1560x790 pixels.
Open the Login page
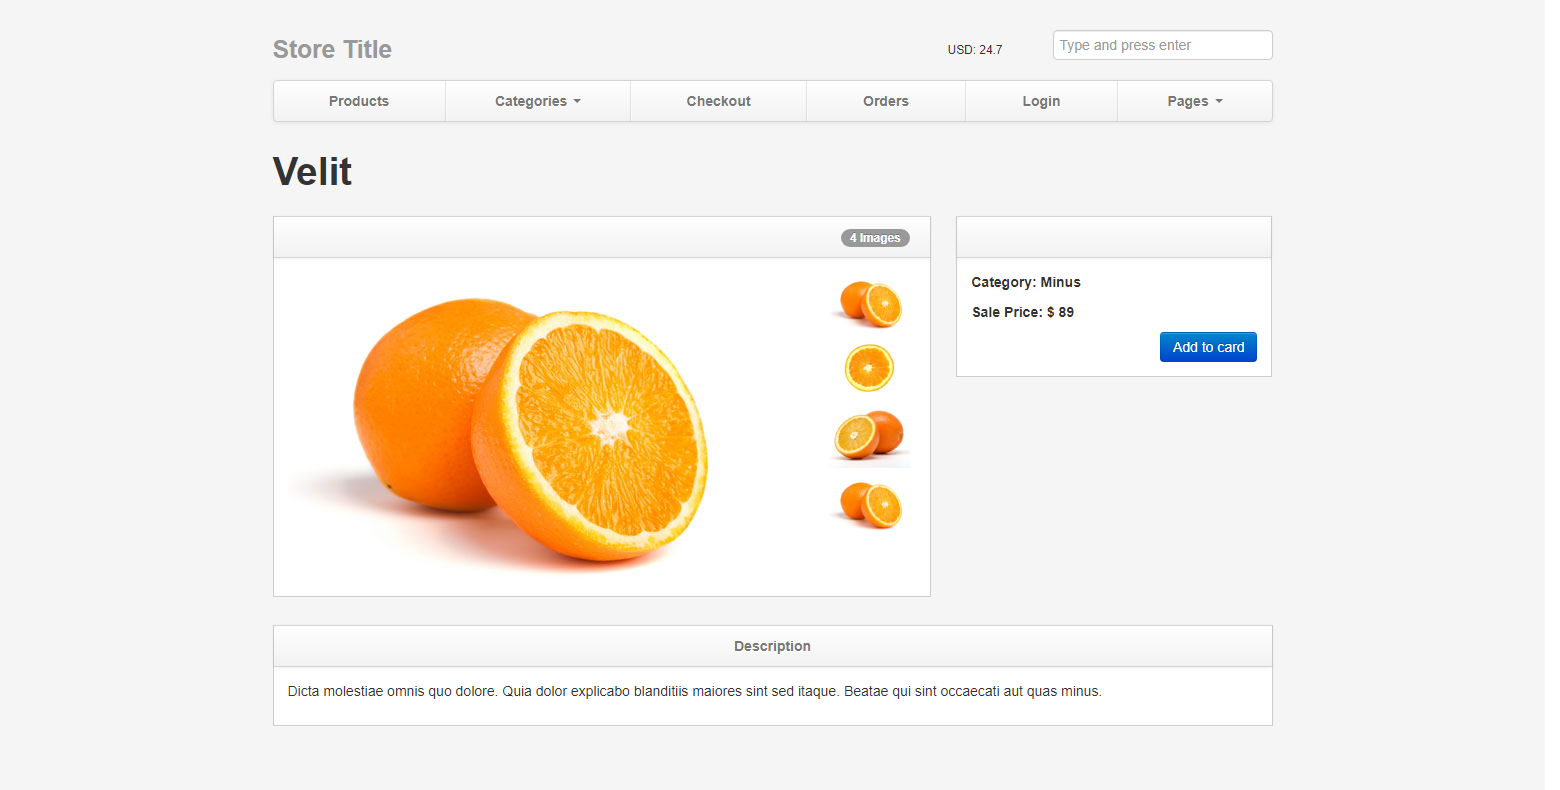(x=1041, y=101)
